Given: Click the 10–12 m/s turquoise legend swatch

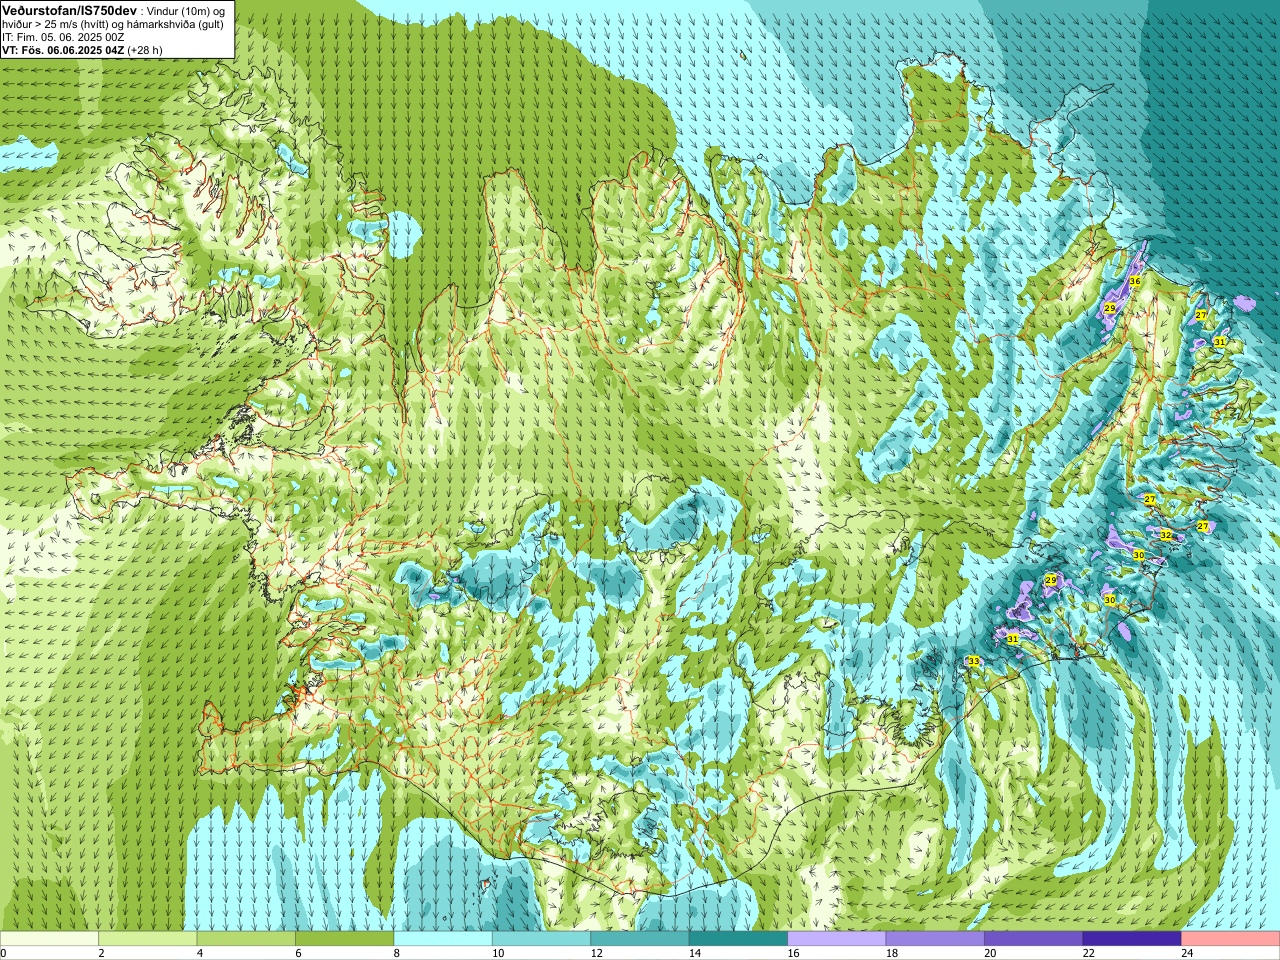Looking at the screenshot, I should (541, 939).
